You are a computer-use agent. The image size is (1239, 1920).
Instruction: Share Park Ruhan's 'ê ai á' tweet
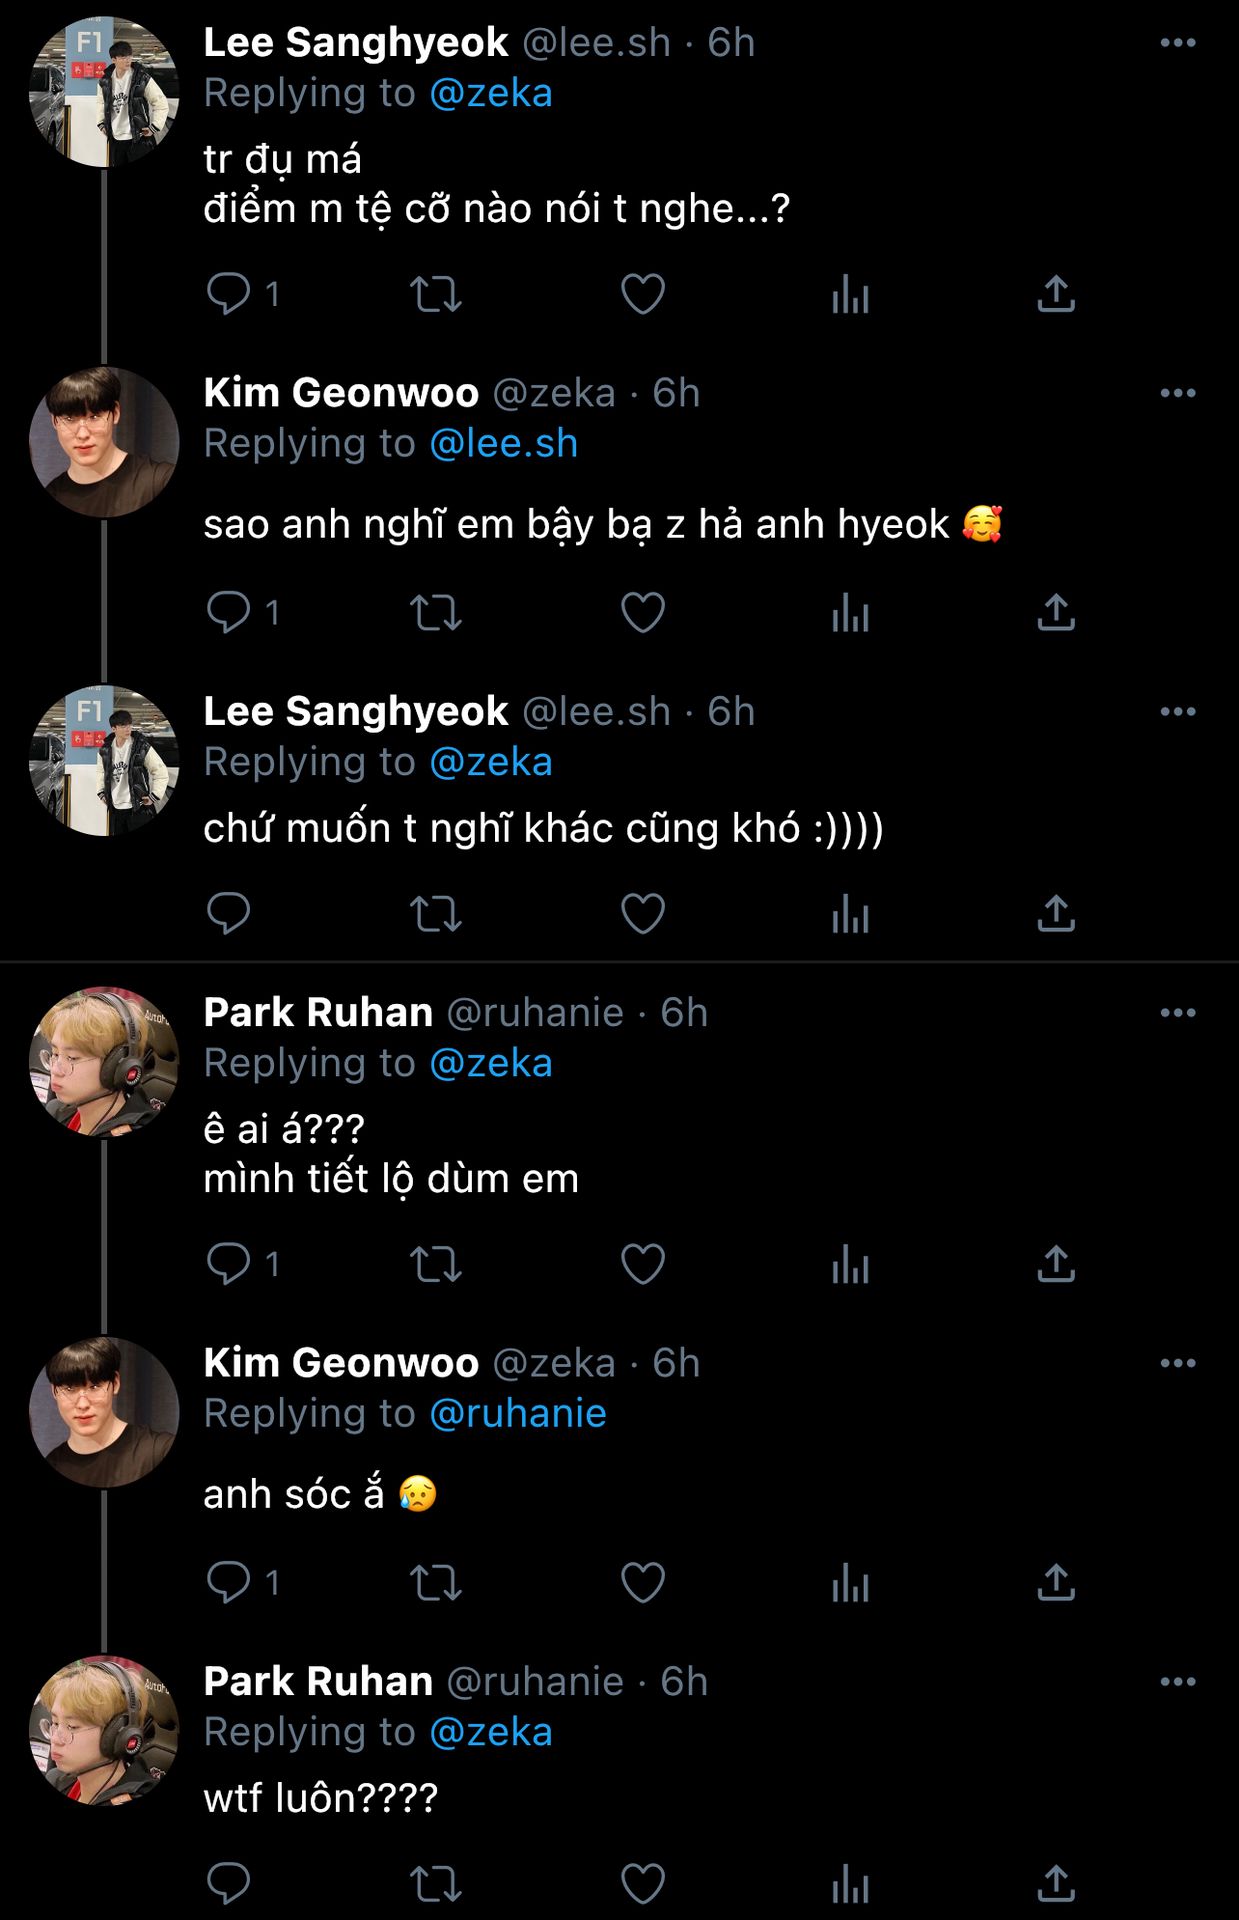point(1056,1264)
